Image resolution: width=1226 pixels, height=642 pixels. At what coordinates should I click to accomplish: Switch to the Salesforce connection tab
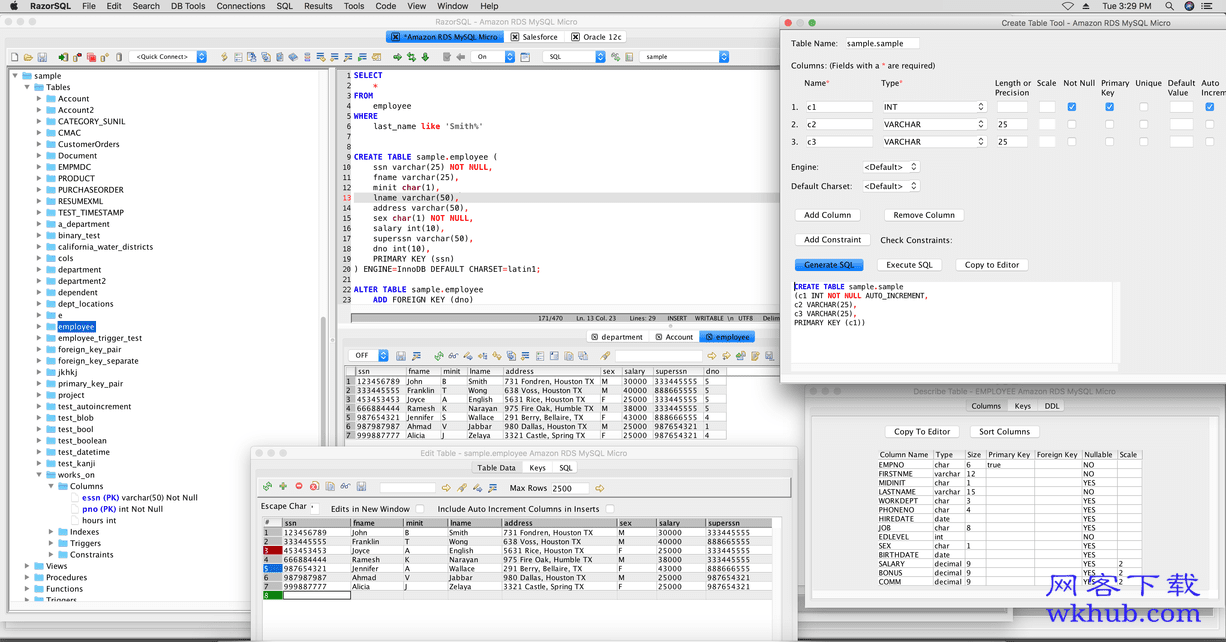coord(535,37)
